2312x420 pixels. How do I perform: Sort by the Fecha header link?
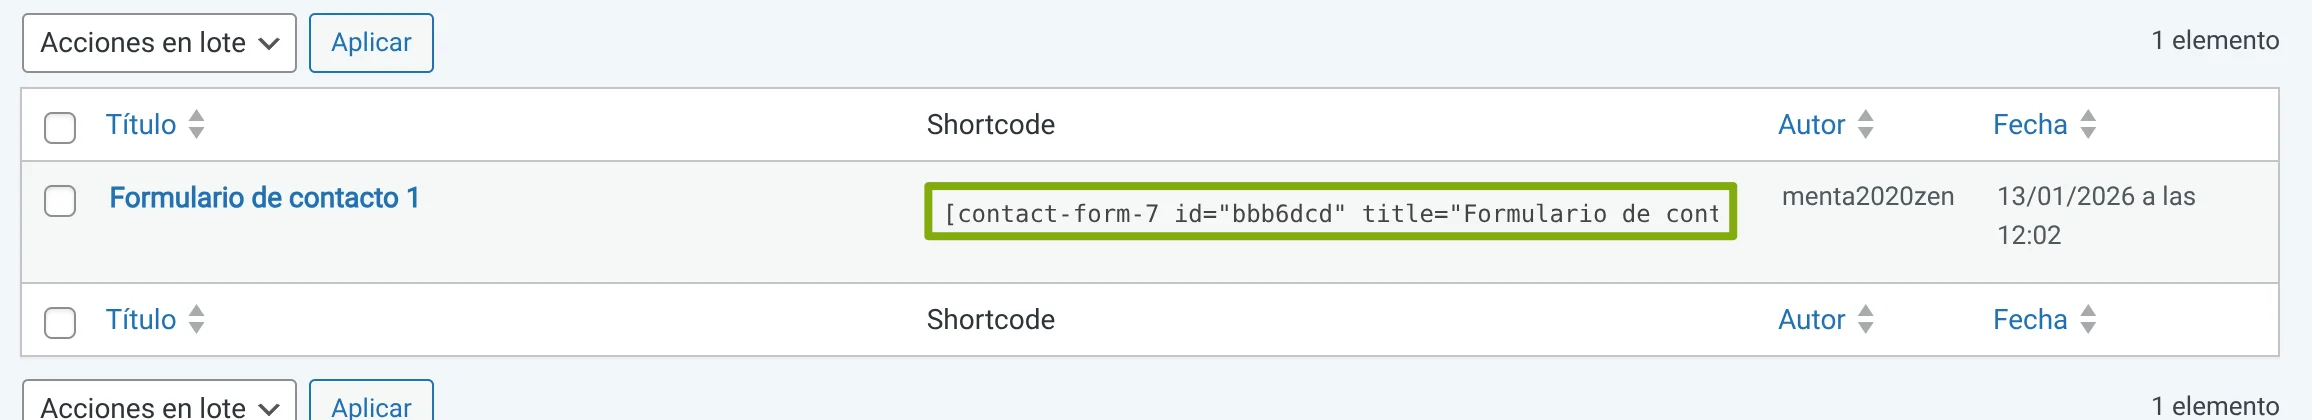point(2029,124)
